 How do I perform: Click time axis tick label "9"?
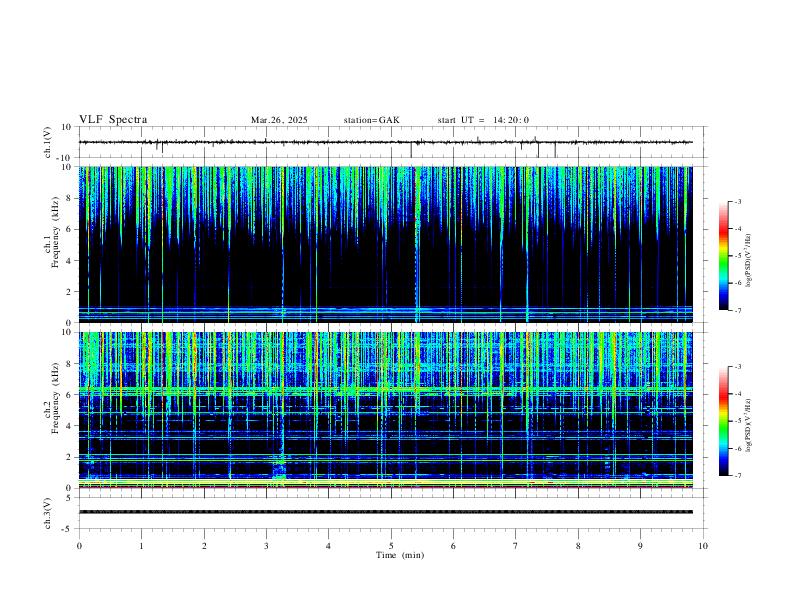point(640,546)
